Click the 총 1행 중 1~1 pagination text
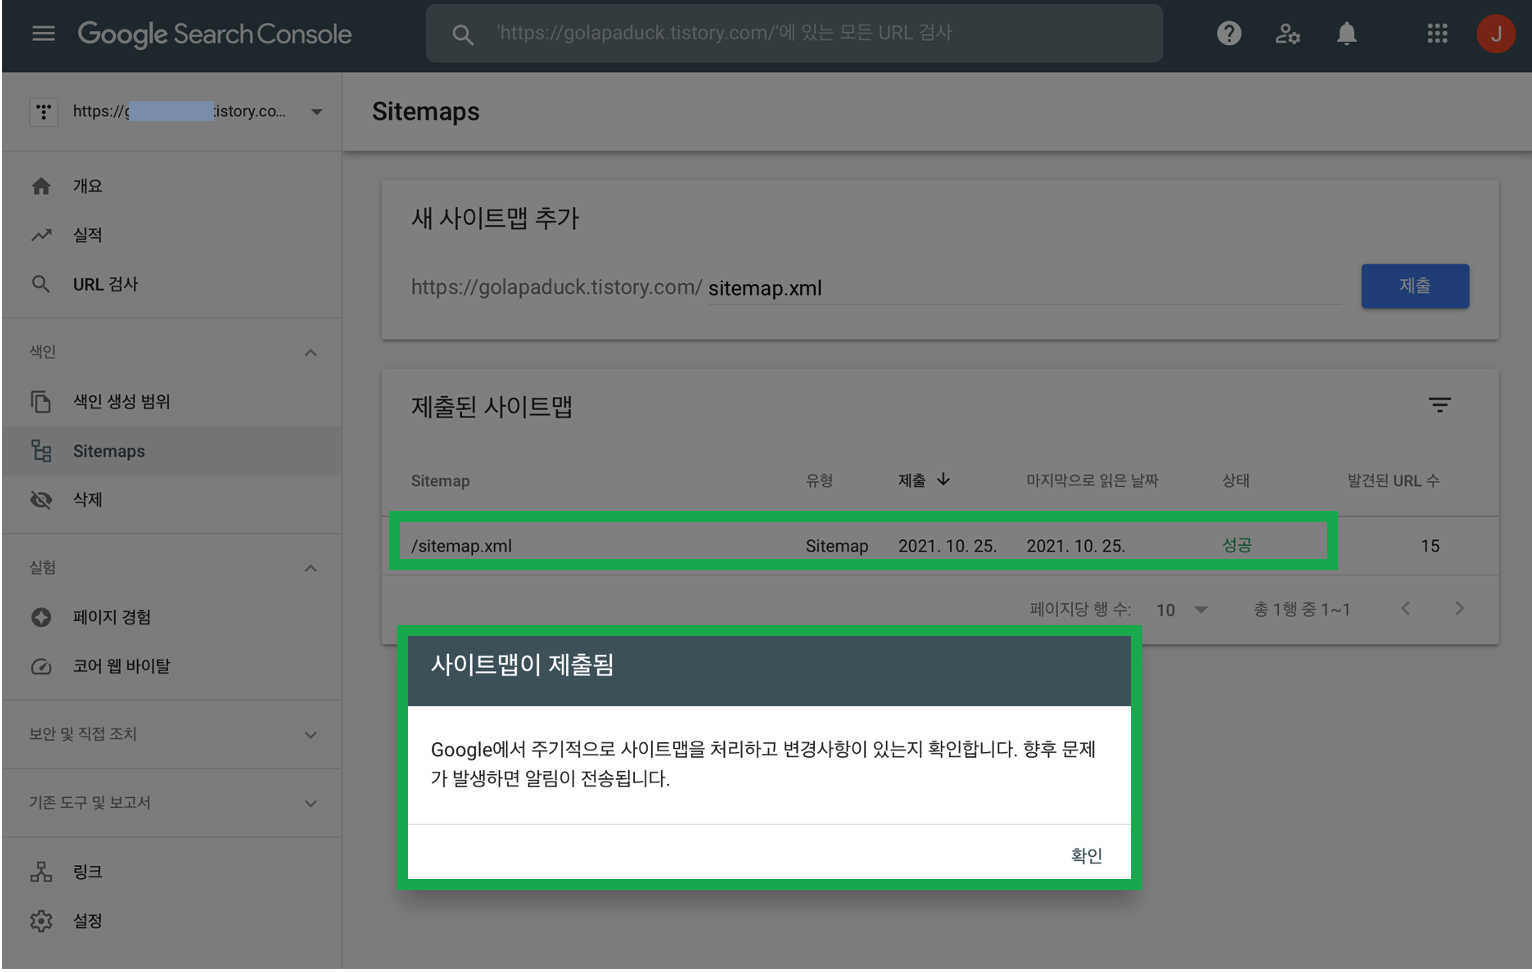Image resolution: width=1532 pixels, height=972 pixels. [1302, 609]
